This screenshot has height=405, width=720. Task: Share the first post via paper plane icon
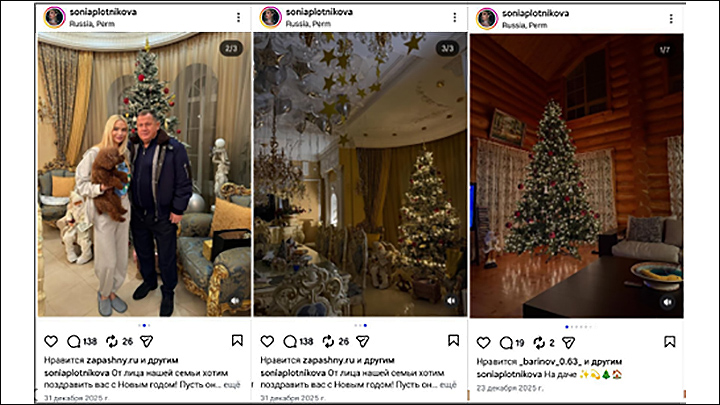tap(146, 341)
